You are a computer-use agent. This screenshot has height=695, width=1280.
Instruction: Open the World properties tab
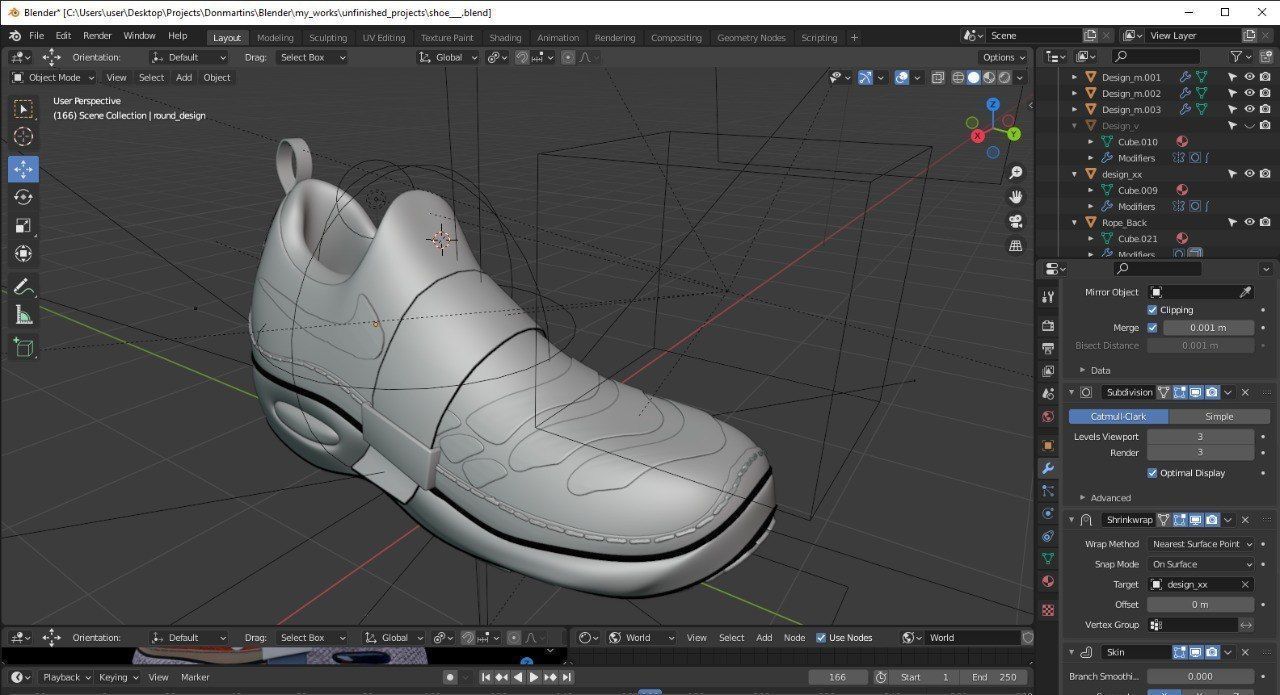tap(1048, 416)
